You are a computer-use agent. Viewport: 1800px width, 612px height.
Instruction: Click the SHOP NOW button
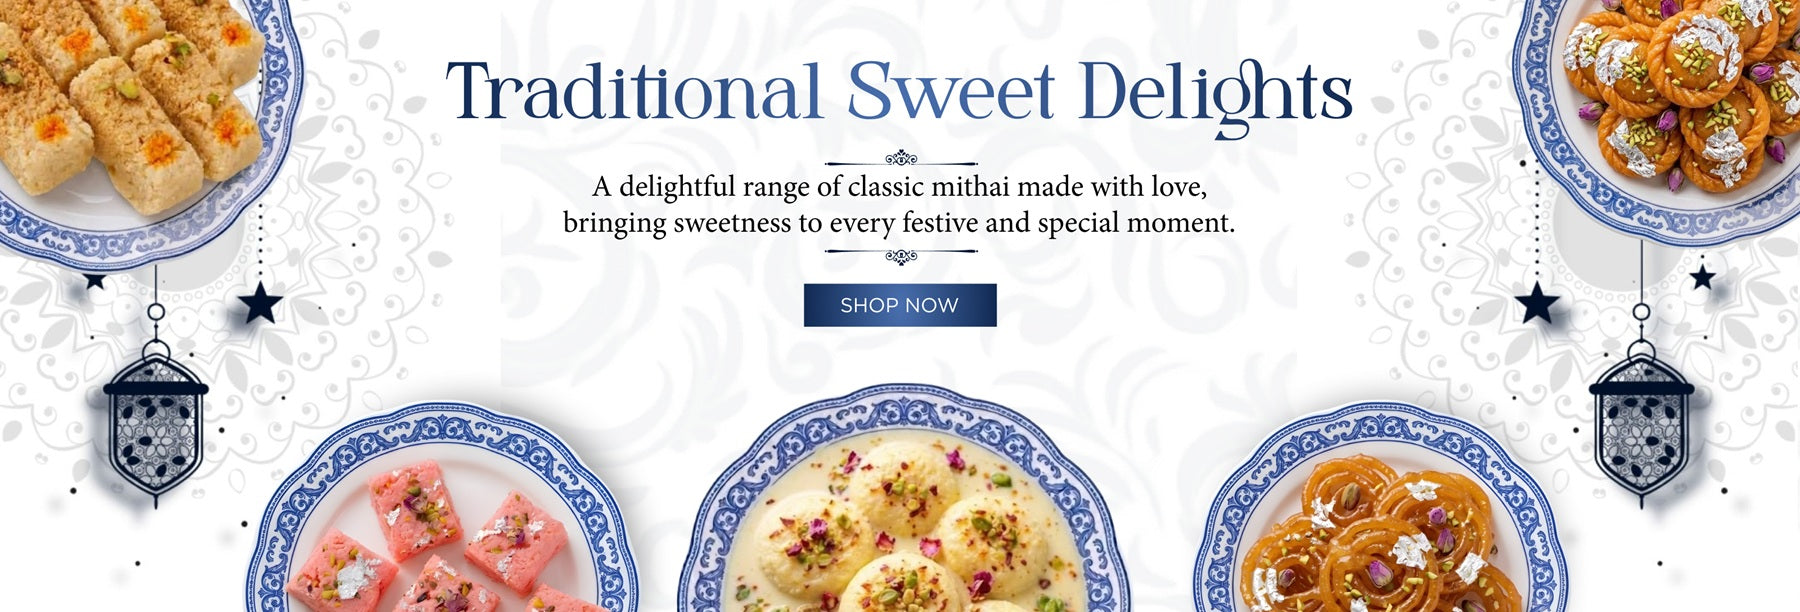(x=900, y=305)
